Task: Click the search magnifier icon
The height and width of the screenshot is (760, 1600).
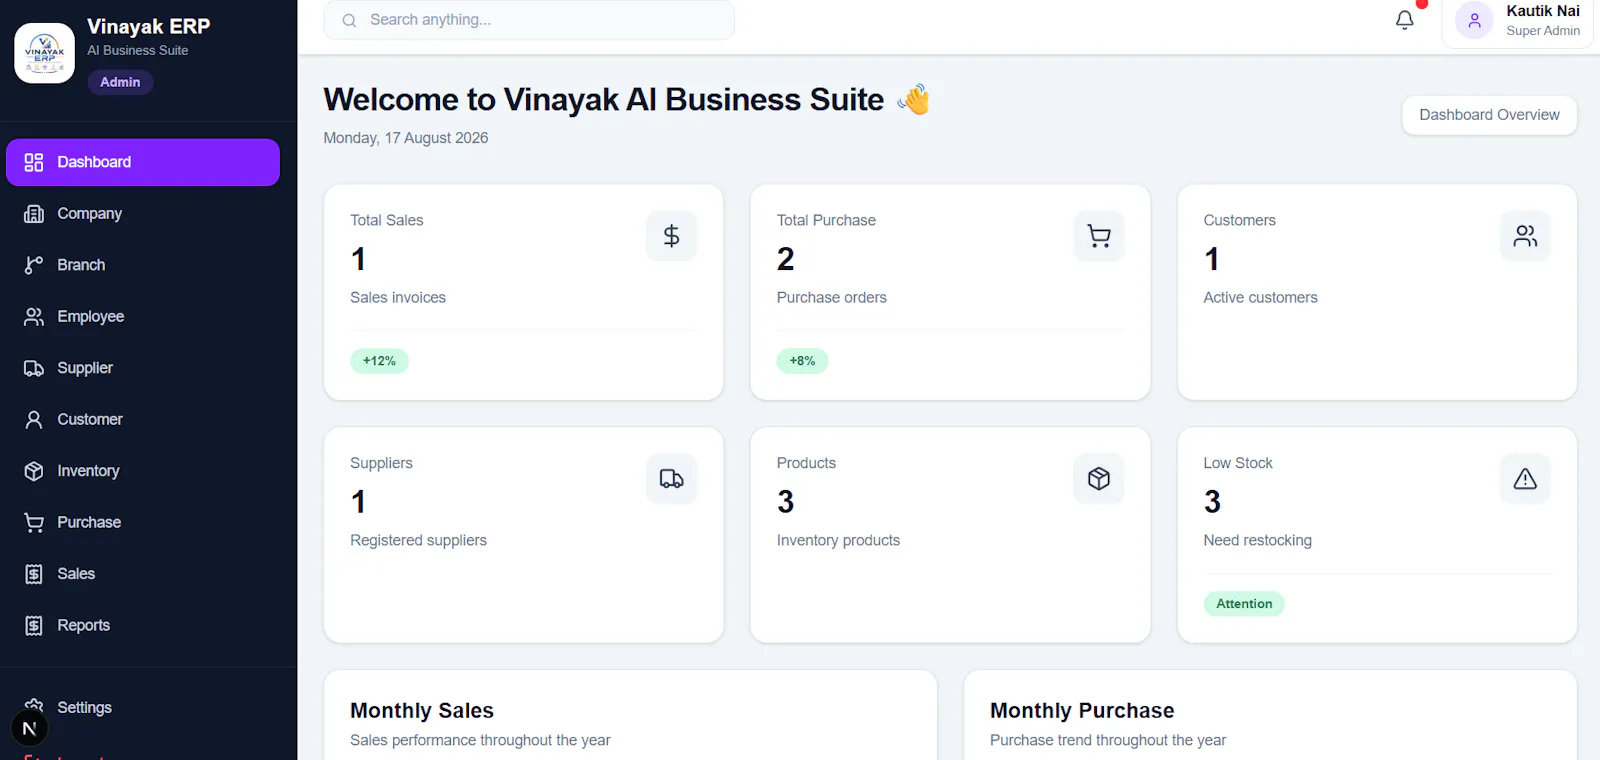Action: [x=349, y=20]
